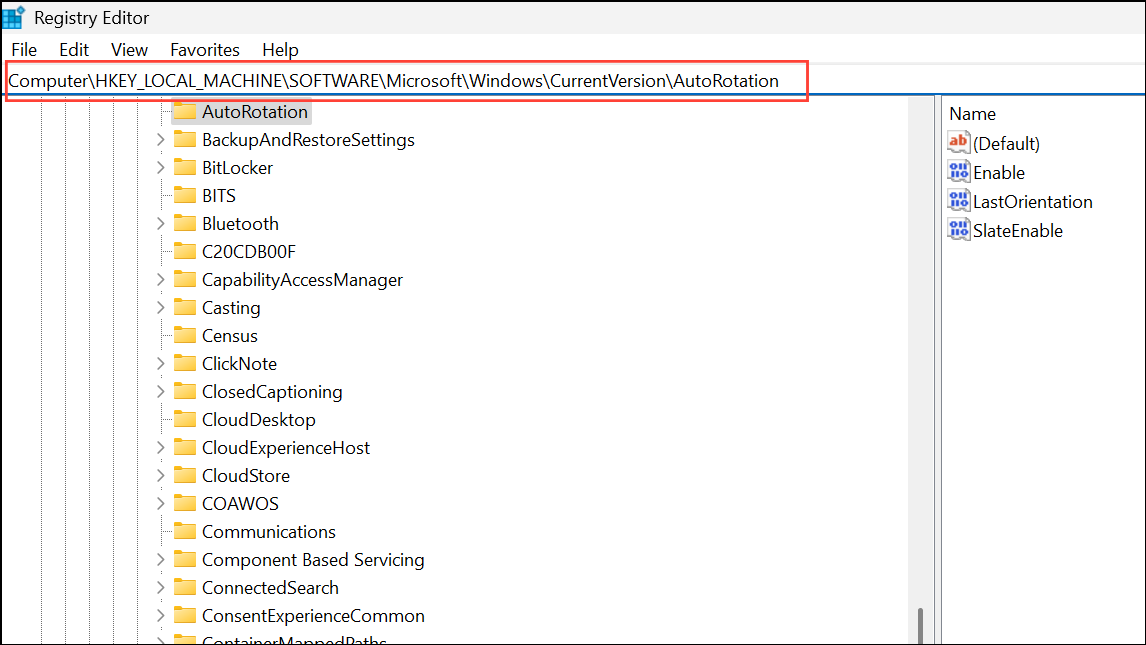Click the tree pane vertical scrollbar

[920, 625]
